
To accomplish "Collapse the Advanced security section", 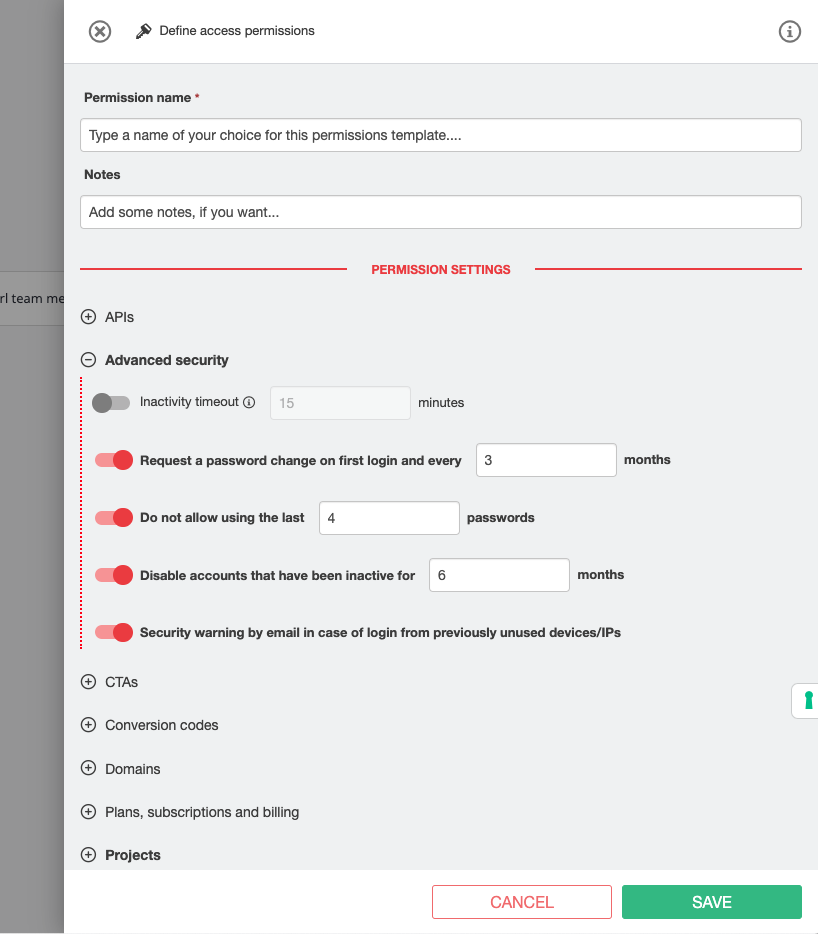I will (x=88, y=360).
